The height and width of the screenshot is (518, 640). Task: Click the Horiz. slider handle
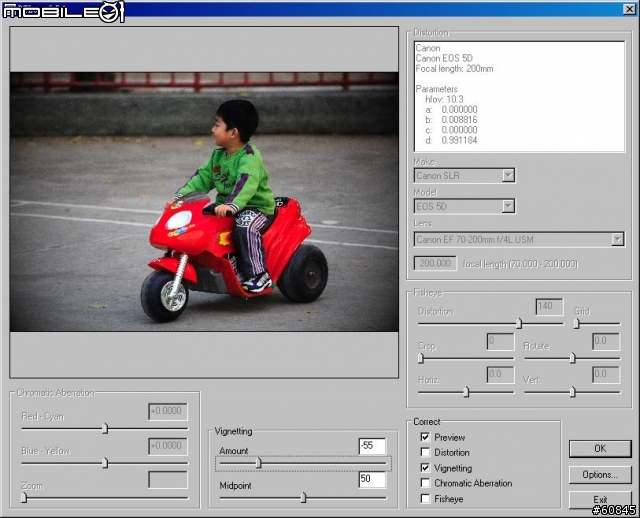pyautogui.click(x=466, y=392)
